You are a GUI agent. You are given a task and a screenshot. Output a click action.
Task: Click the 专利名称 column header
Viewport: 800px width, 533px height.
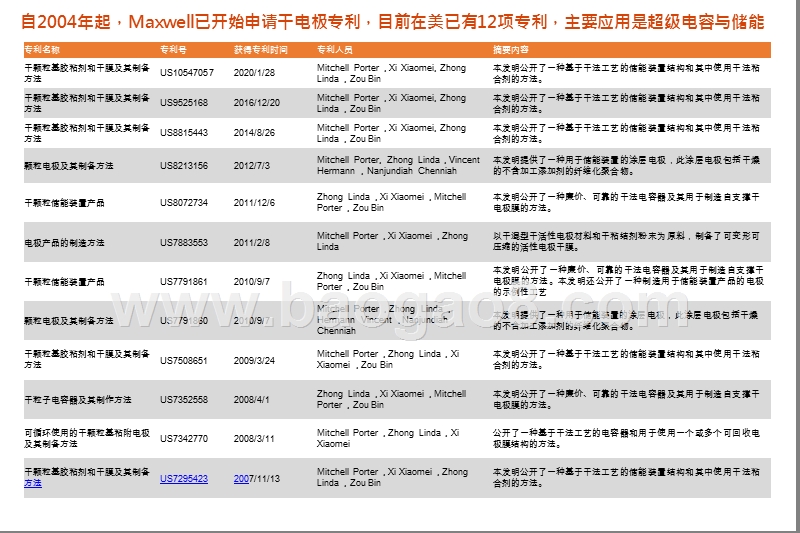pos(42,49)
